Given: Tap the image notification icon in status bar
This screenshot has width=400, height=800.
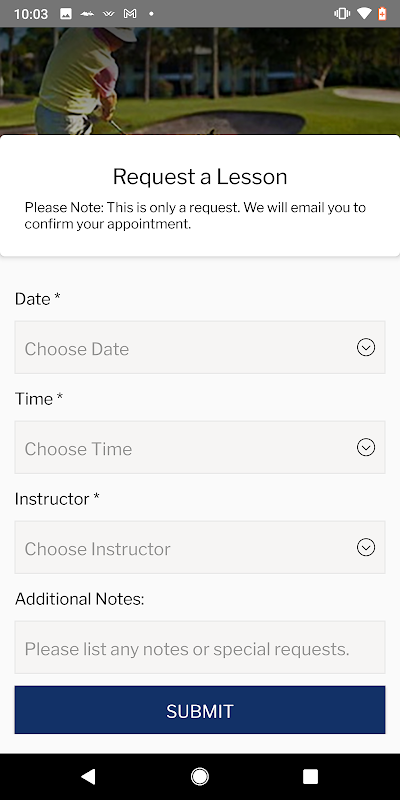Looking at the screenshot, I should (66, 14).
